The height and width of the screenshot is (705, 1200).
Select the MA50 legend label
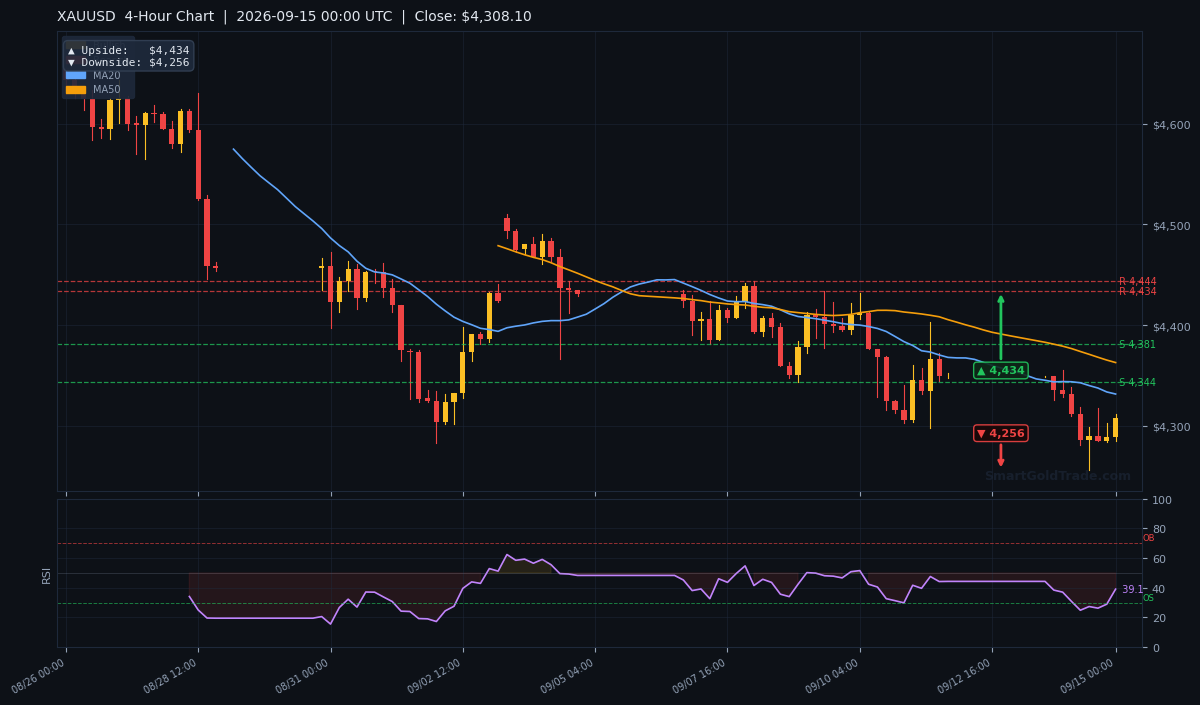tap(107, 89)
